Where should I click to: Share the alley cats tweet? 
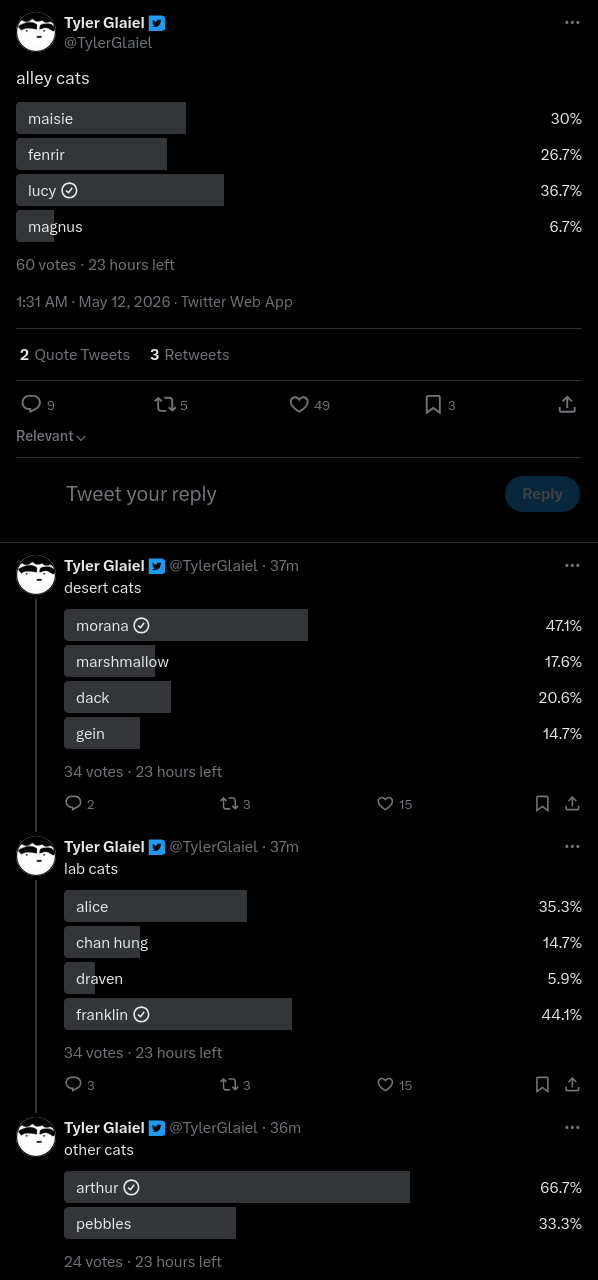click(x=567, y=404)
